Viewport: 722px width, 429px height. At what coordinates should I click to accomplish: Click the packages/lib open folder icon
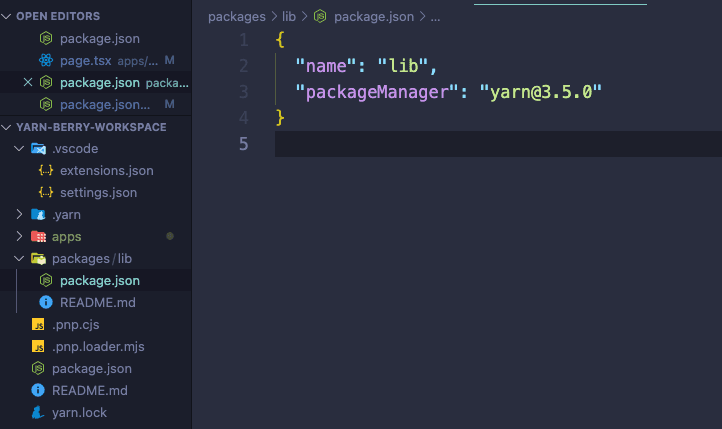38,258
